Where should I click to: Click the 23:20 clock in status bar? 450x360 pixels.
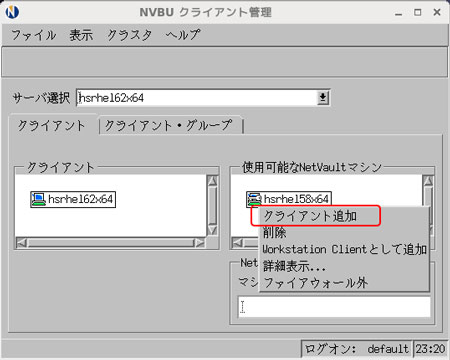click(x=430, y=349)
